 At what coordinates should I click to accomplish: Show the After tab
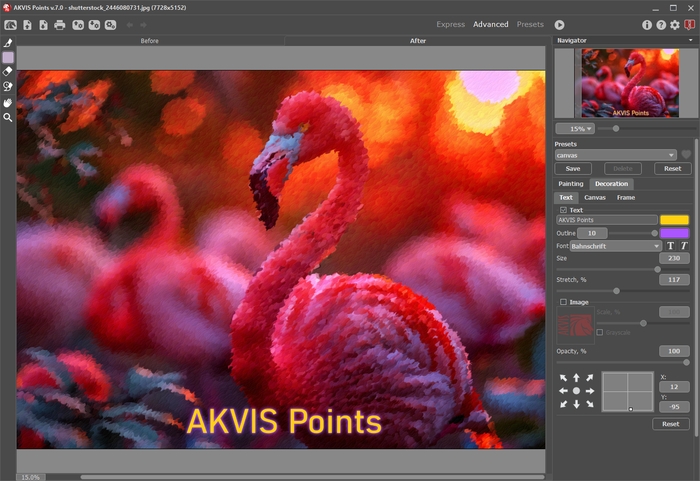[417, 41]
